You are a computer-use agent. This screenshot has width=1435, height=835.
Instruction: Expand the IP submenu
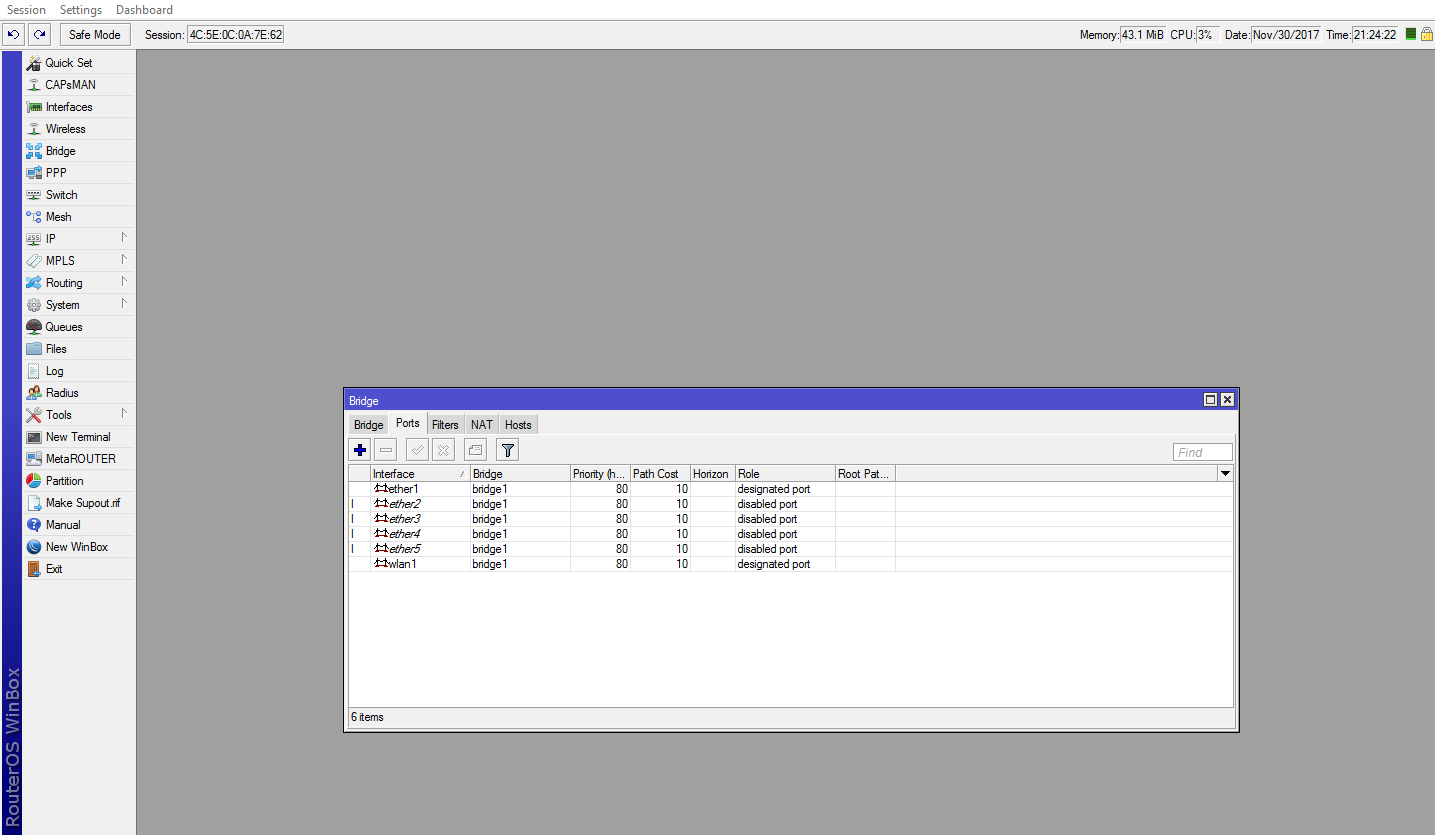79,239
